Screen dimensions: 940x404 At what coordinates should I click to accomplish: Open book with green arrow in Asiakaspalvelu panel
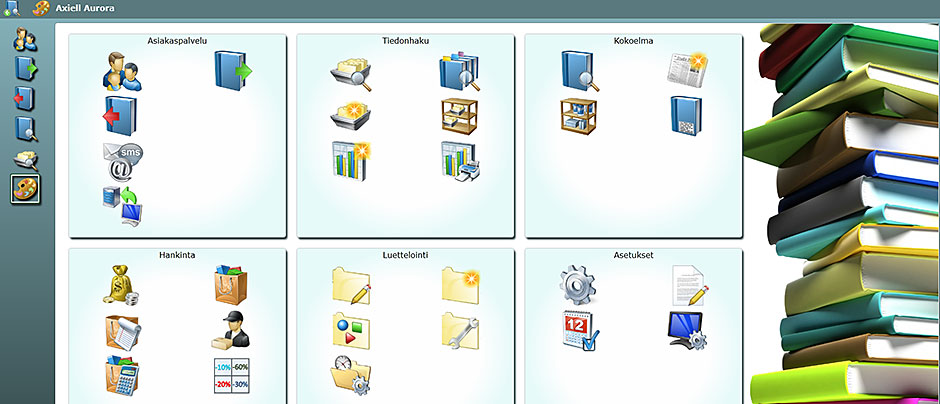pyautogui.click(x=235, y=71)
